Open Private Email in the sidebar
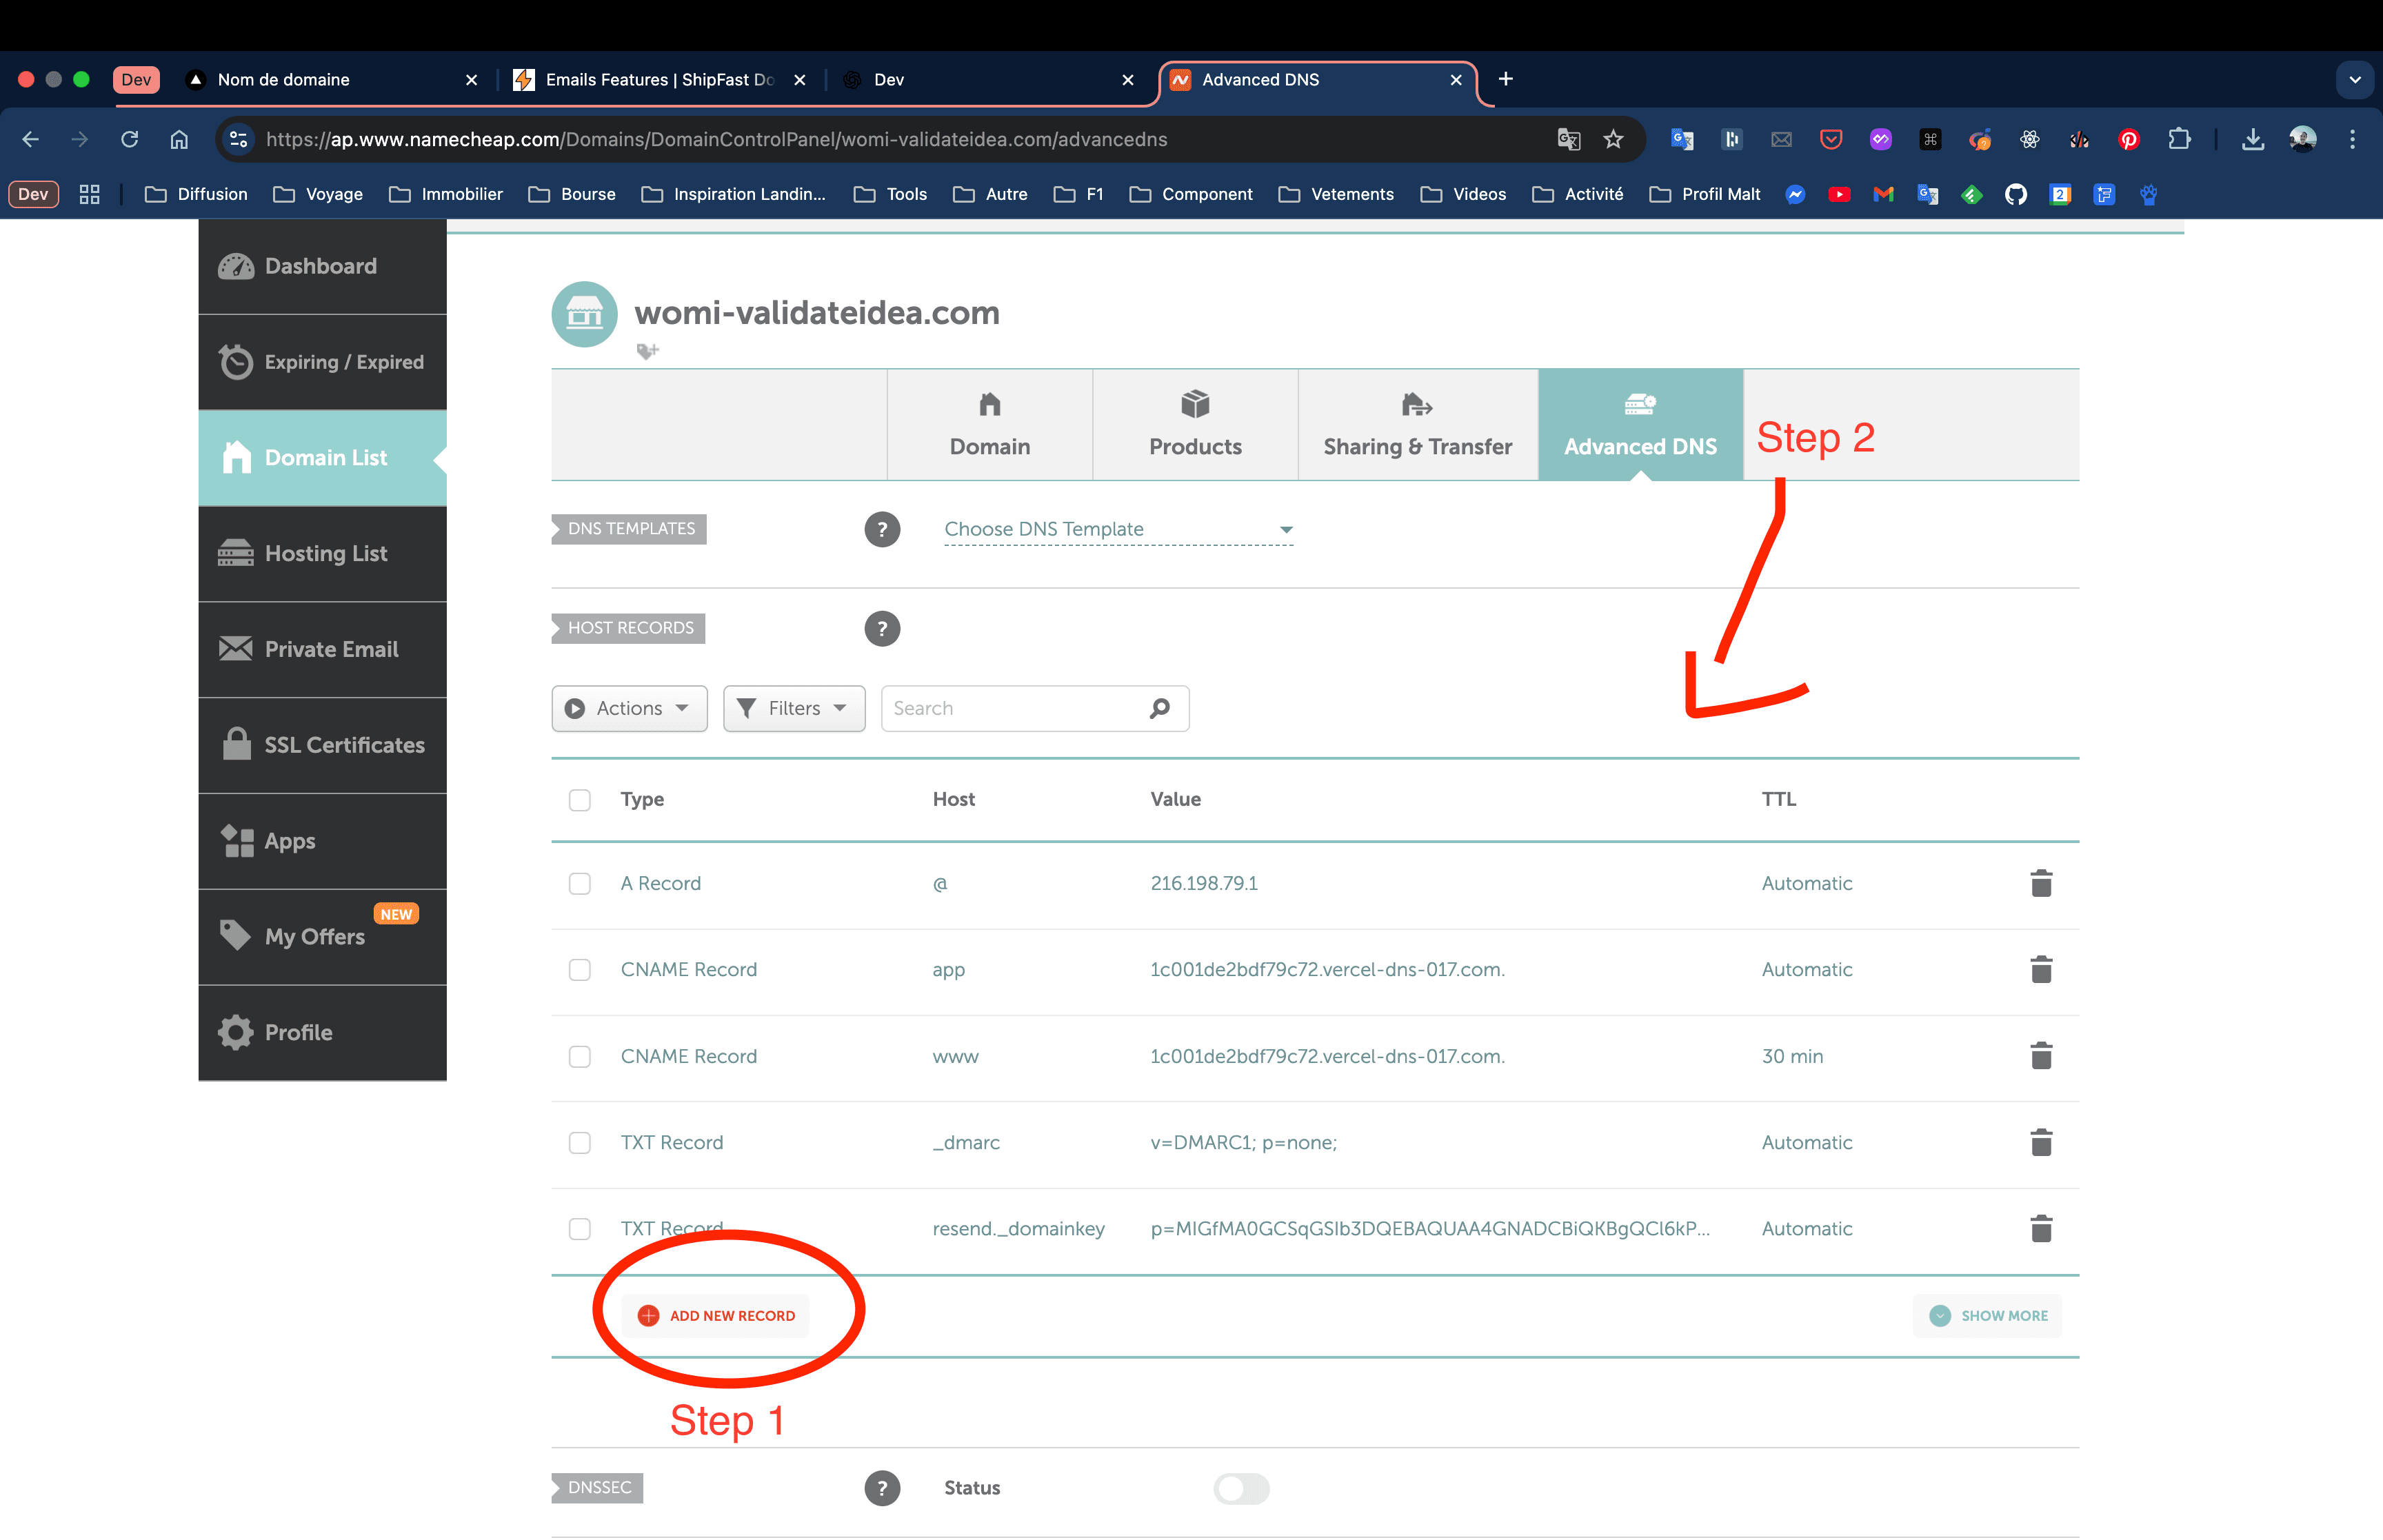Screen dimensions: 2383x1540 pos(322,649)
